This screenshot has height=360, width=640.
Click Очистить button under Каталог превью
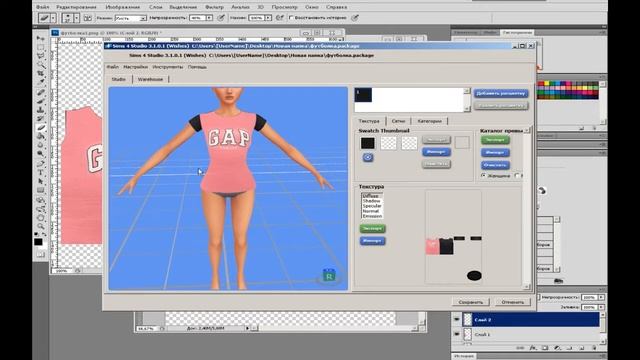(x=495, y=165)
